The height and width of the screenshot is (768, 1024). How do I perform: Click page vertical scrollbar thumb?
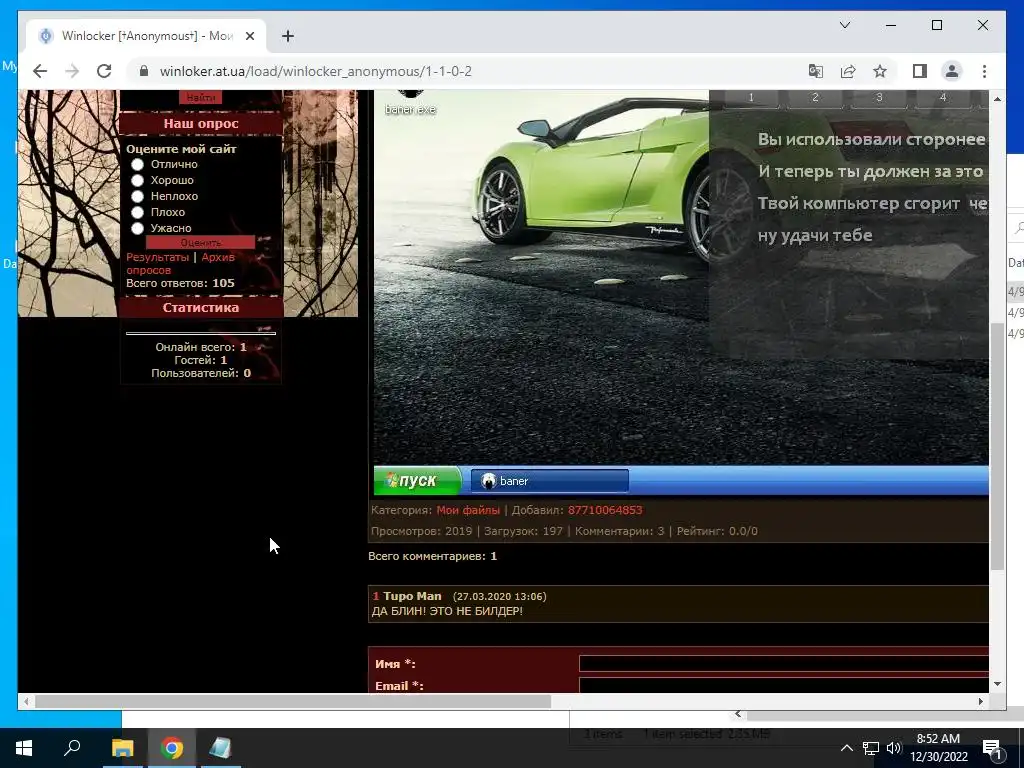(x=997, y=446)
